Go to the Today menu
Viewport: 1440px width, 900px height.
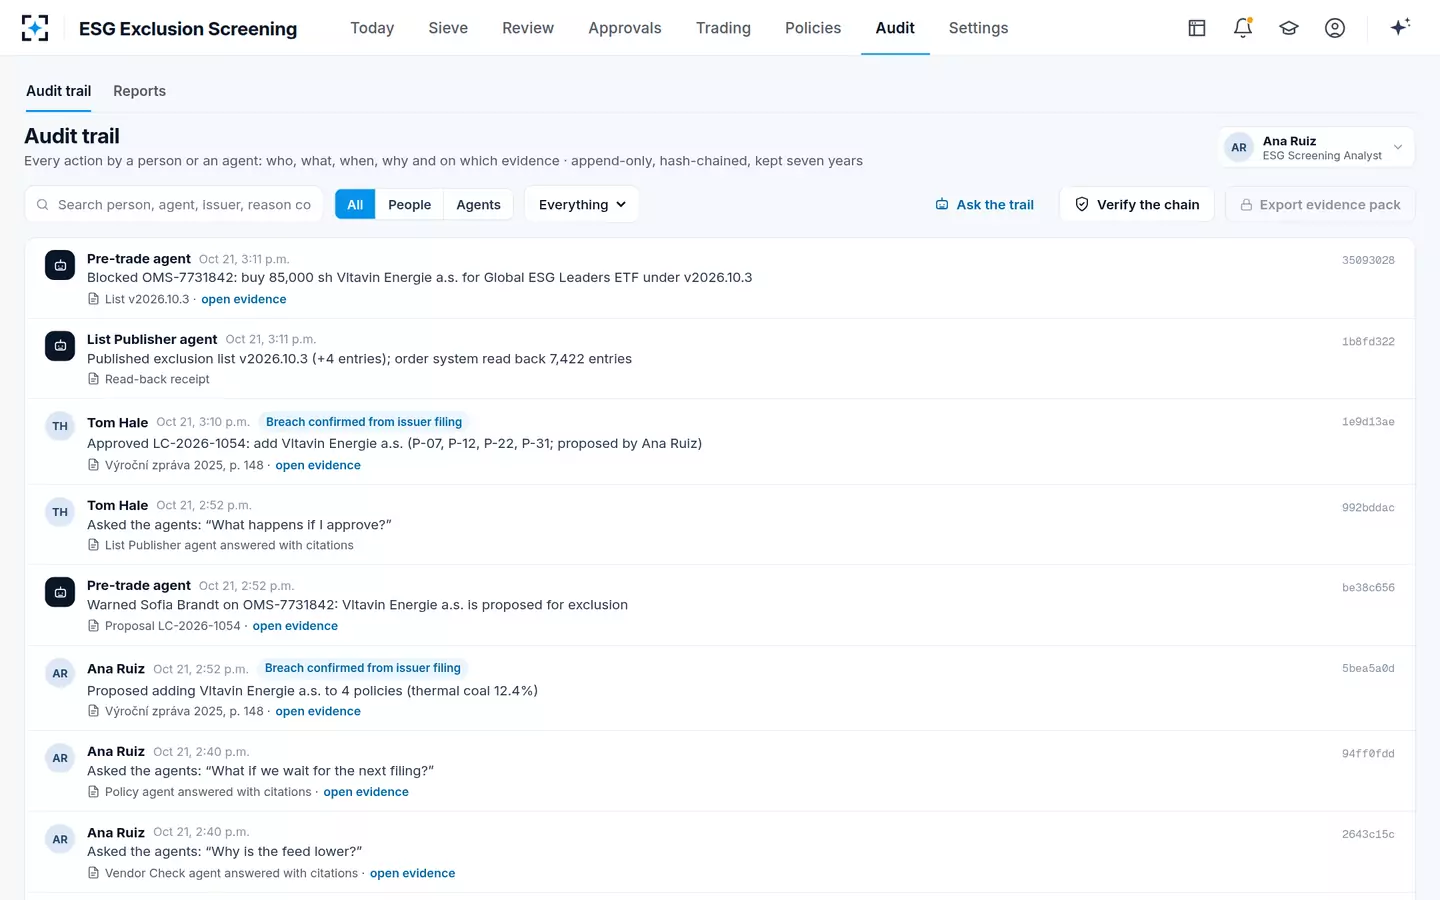coord(372,28)
